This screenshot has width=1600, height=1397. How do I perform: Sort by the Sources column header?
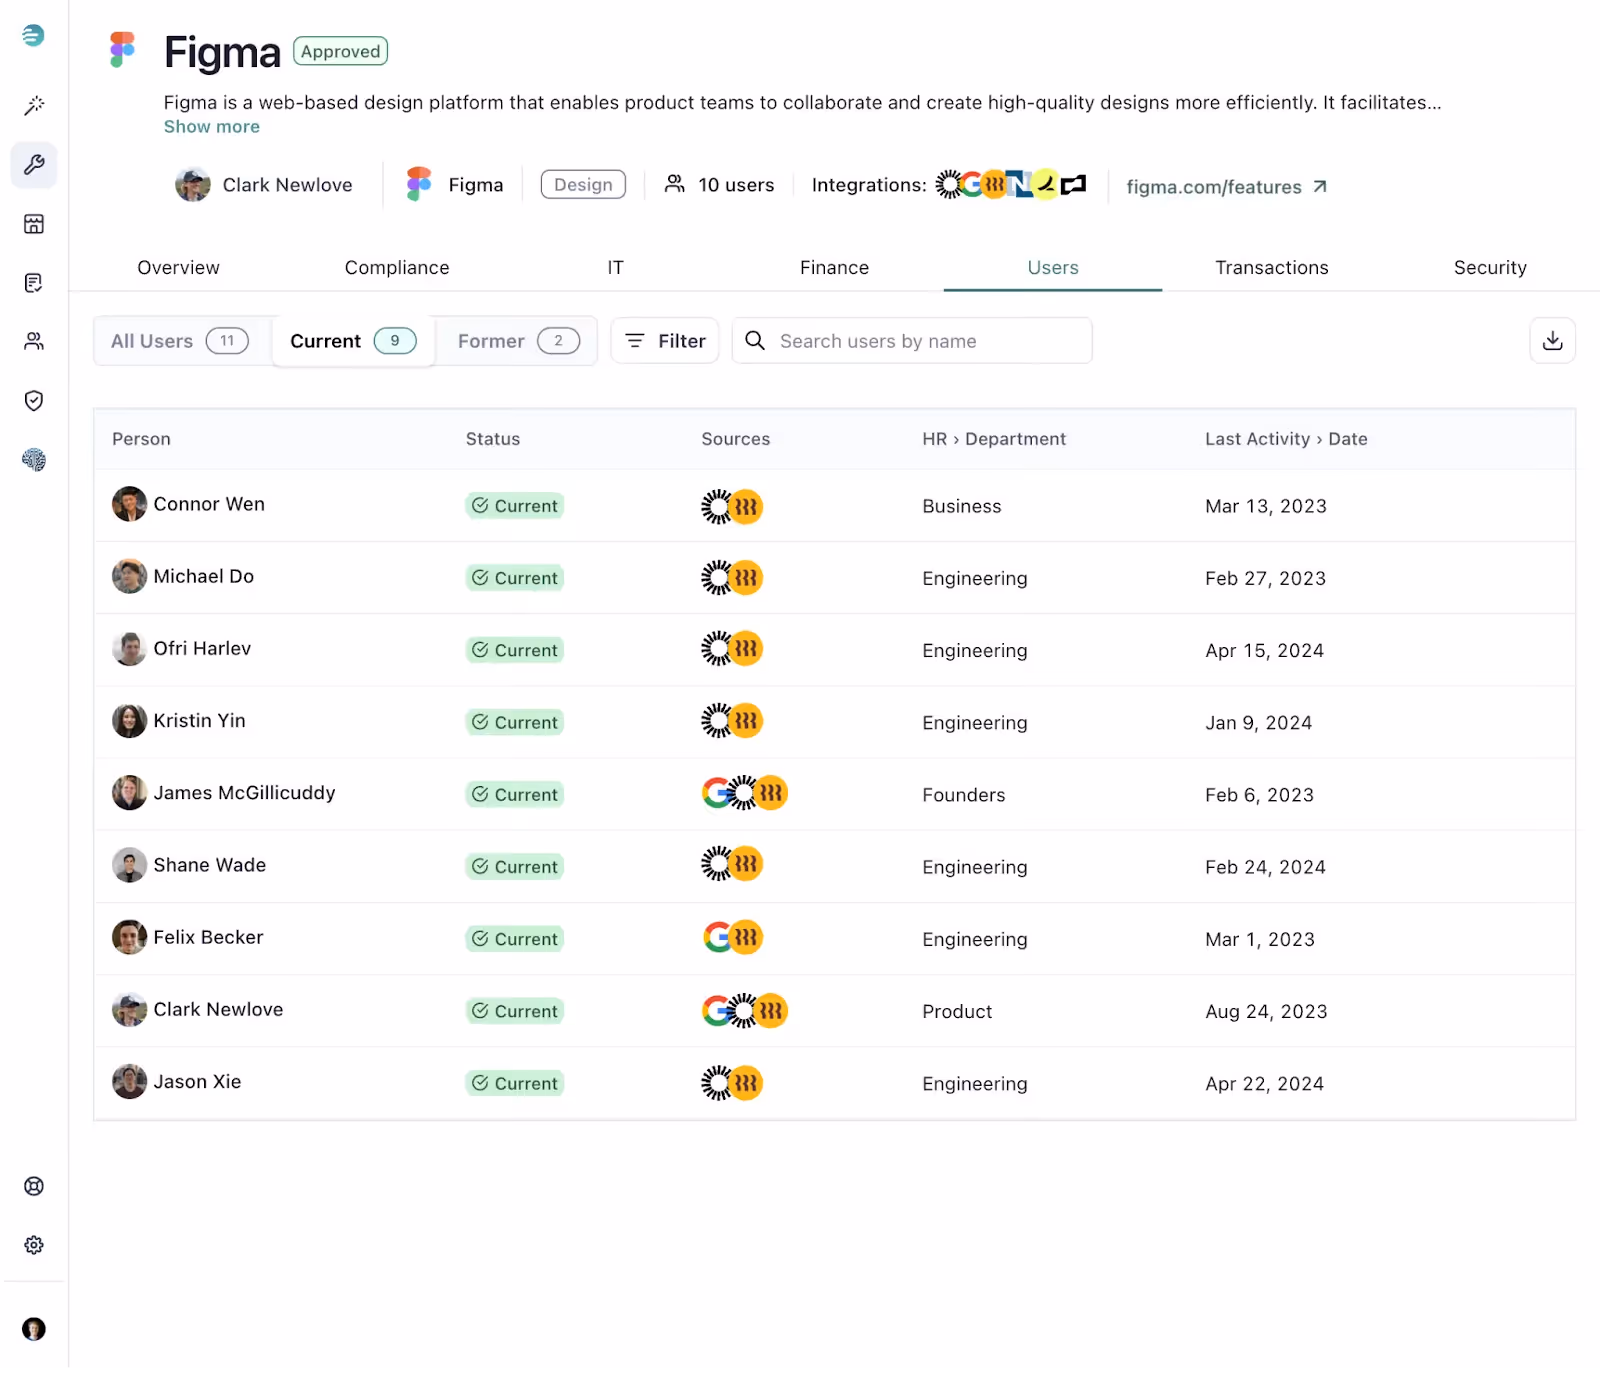[x=736, y=439]
